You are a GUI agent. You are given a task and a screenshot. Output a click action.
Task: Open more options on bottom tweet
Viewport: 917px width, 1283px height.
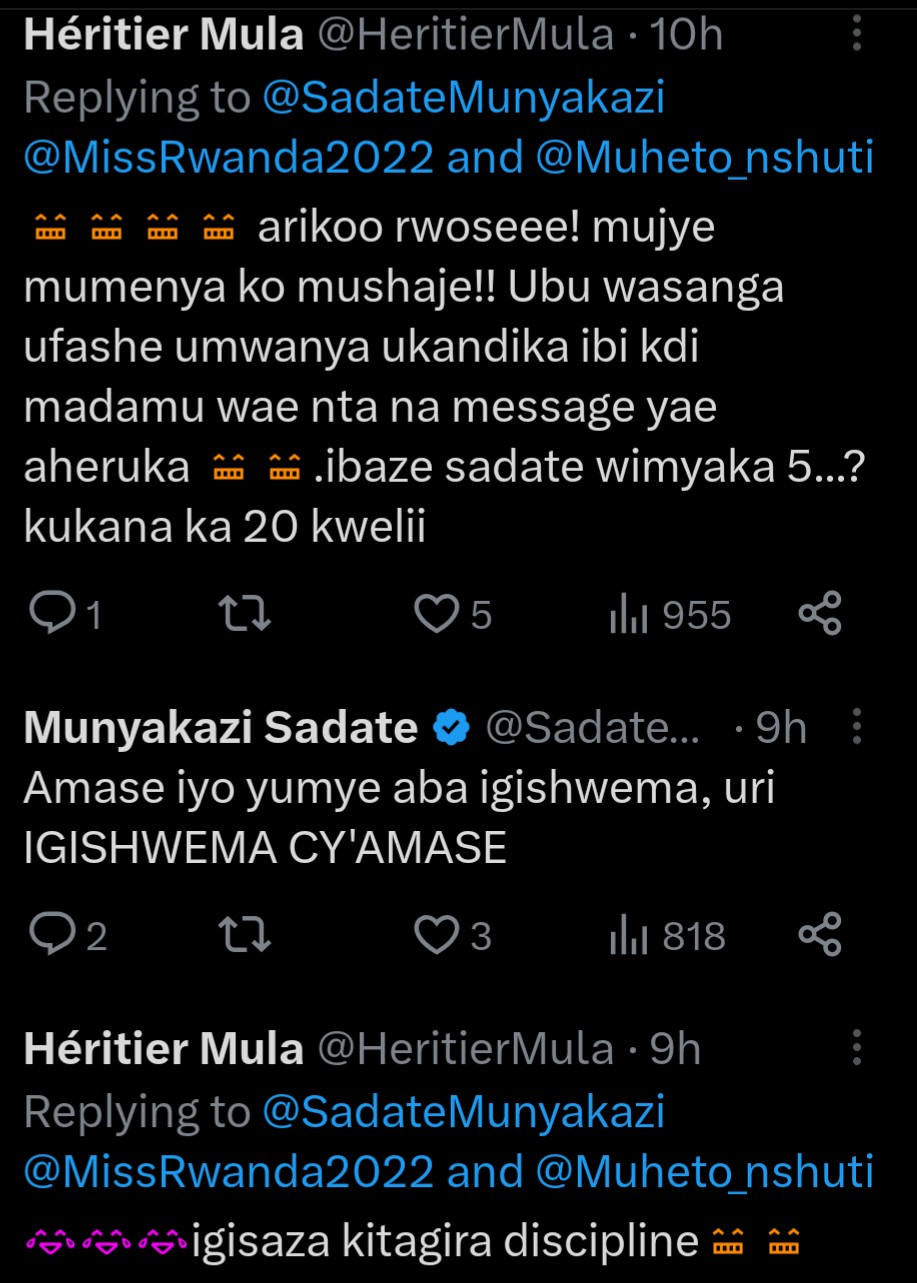tap(856, 1049)
